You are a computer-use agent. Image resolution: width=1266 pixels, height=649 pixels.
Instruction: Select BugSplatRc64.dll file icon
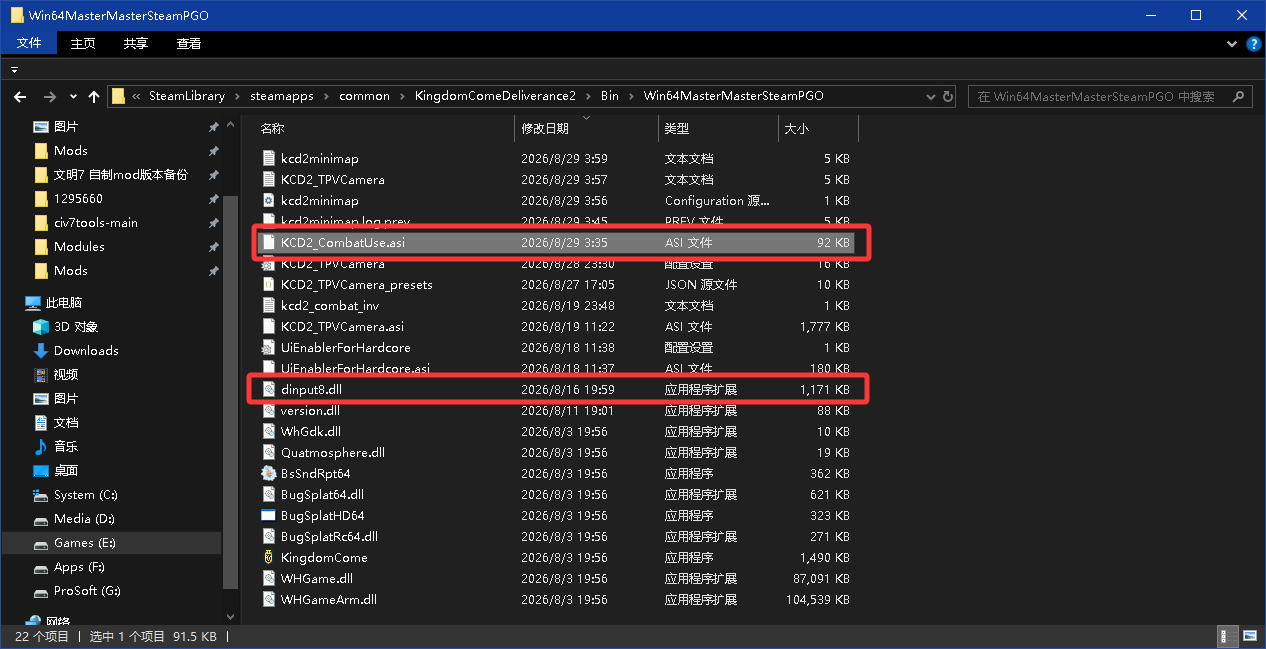click(268, 536)
